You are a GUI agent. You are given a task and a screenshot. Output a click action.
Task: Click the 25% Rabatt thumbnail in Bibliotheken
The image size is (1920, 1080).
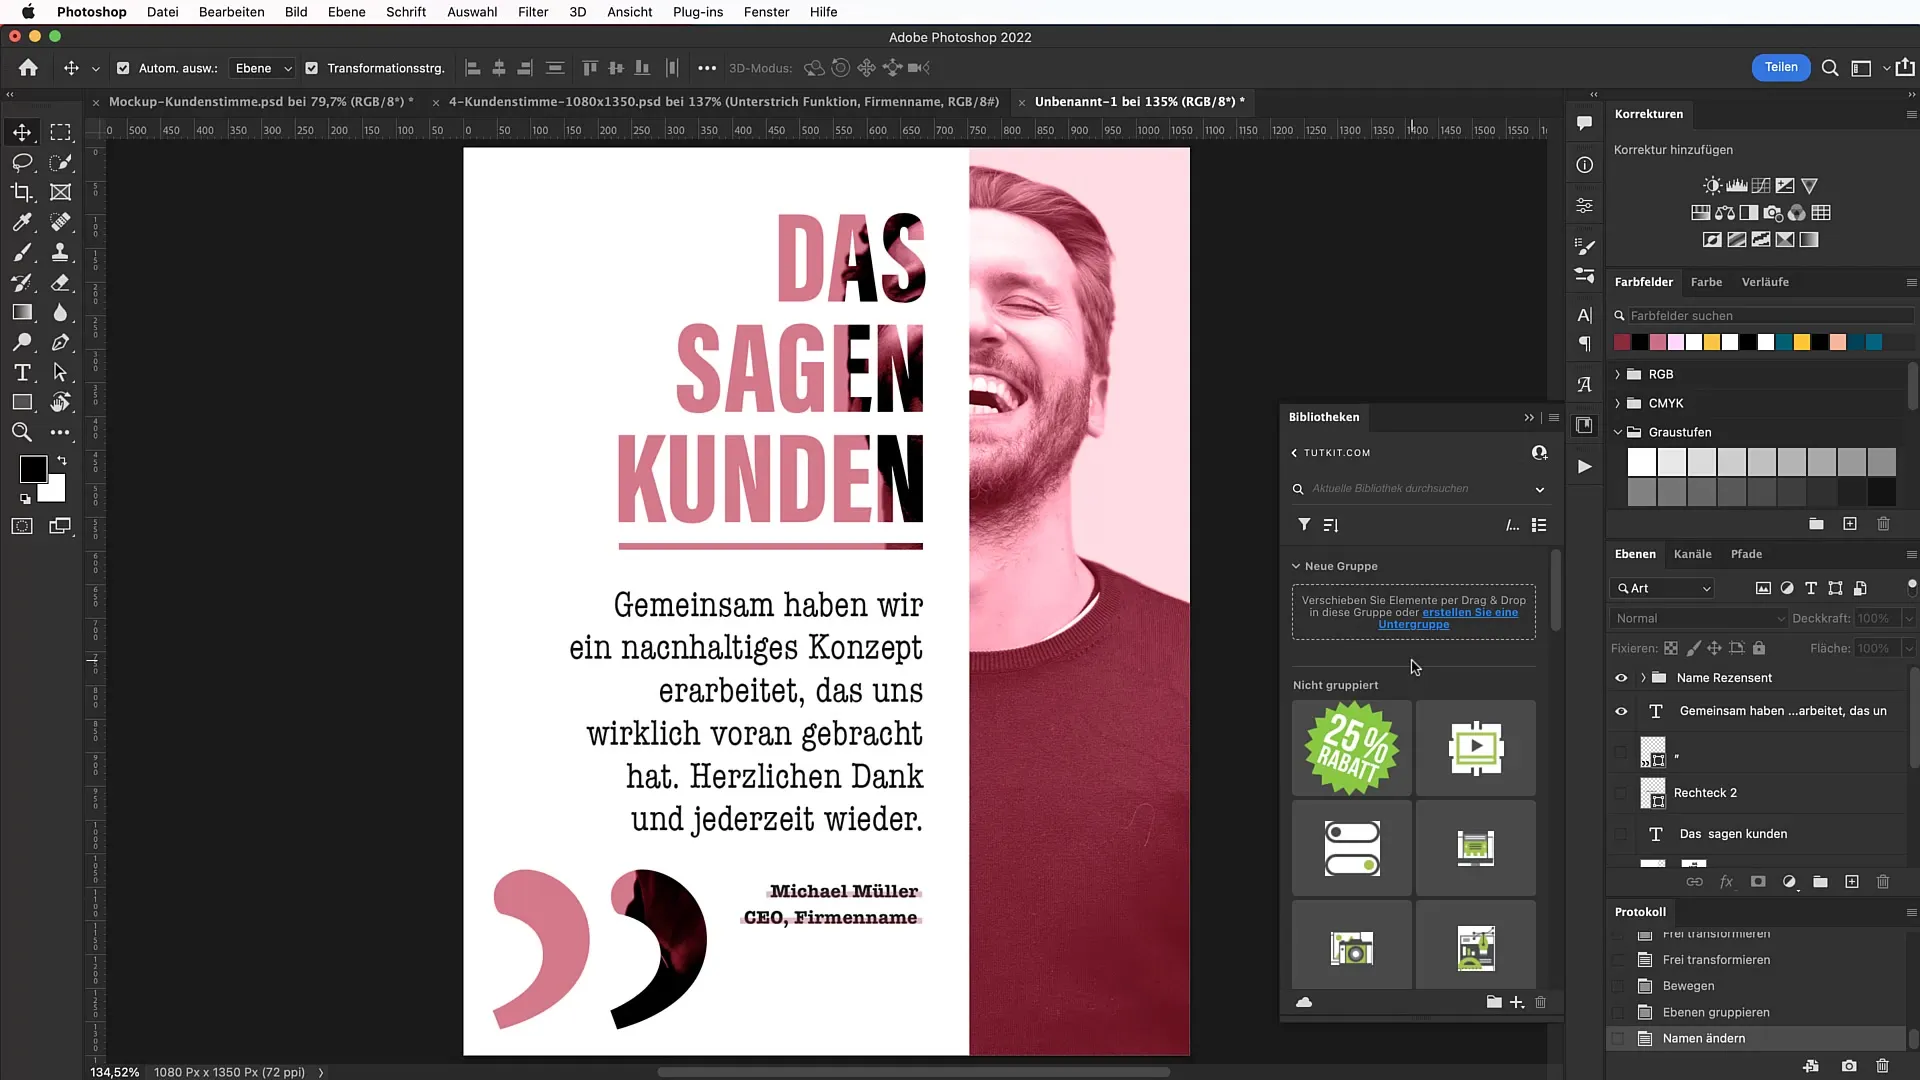point(1352,748)
